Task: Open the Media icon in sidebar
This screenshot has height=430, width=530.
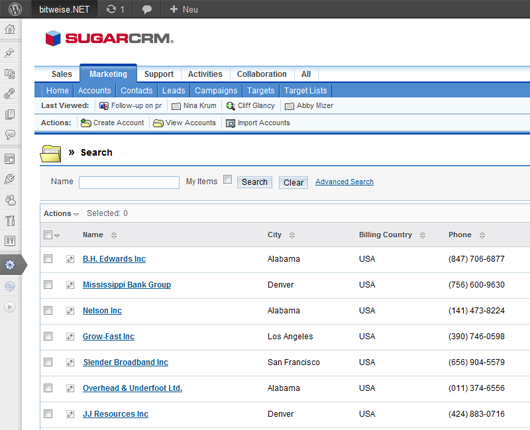Action: [9, 73]
